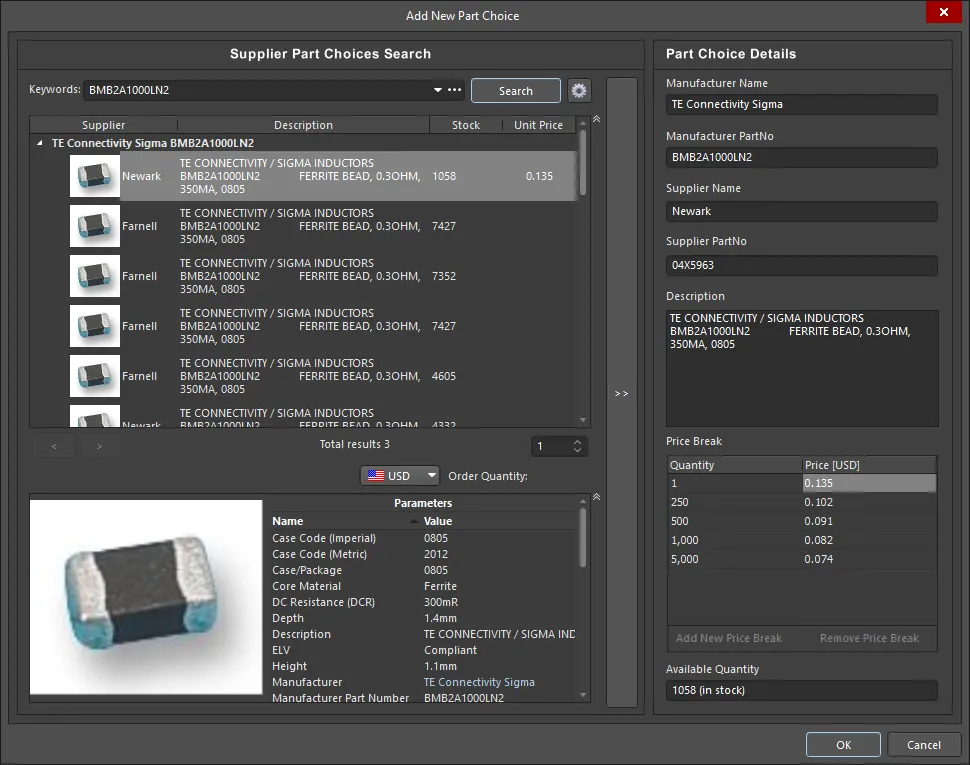This screenshot has height=765, width=970.
Task: Select price break quantity 5,000 row
Action: point(802,559)
